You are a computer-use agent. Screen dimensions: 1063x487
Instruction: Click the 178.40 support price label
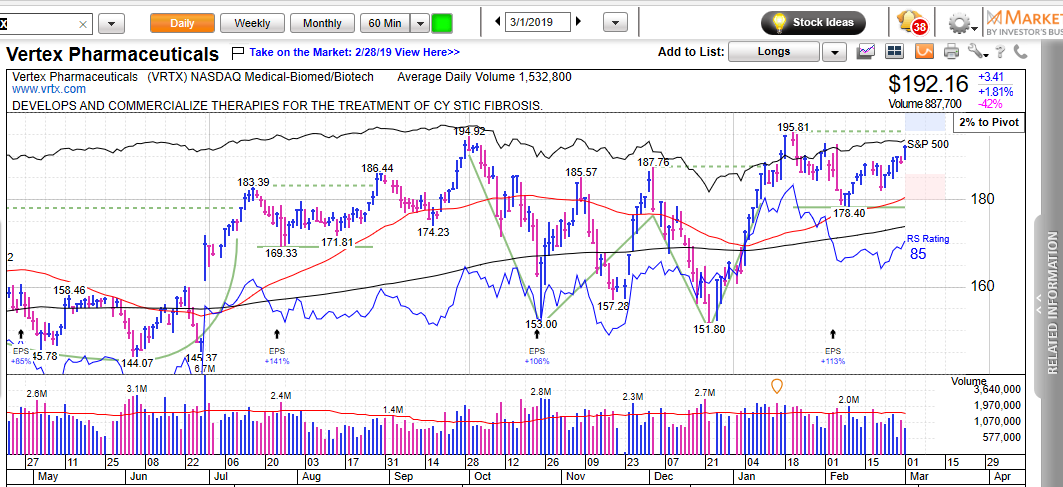point(849,213)
